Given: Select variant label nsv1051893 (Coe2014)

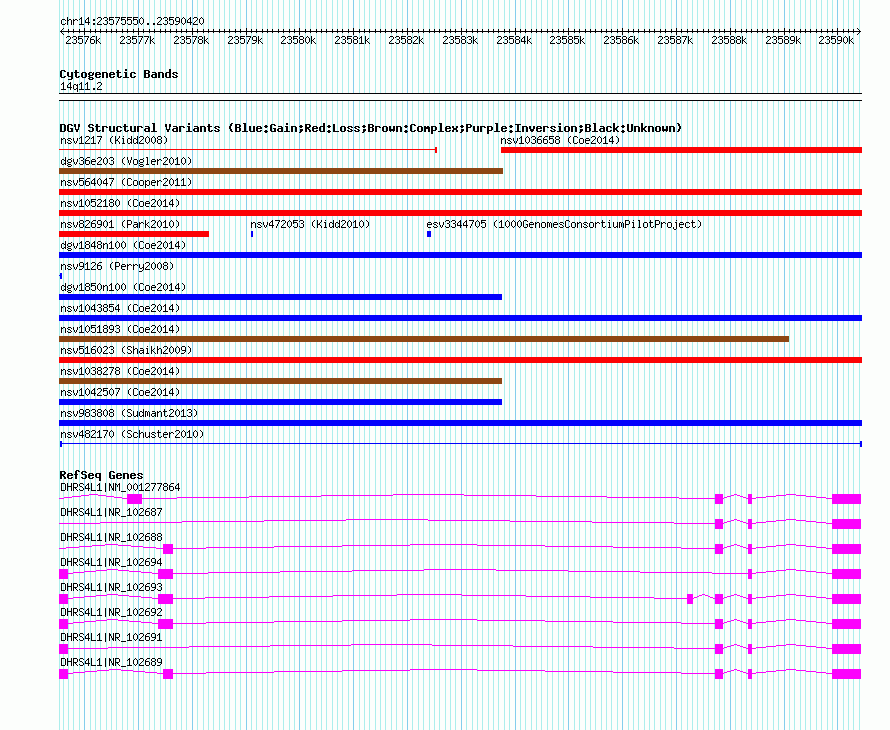Looking at the screenshot, I should [x=120, y=329].
